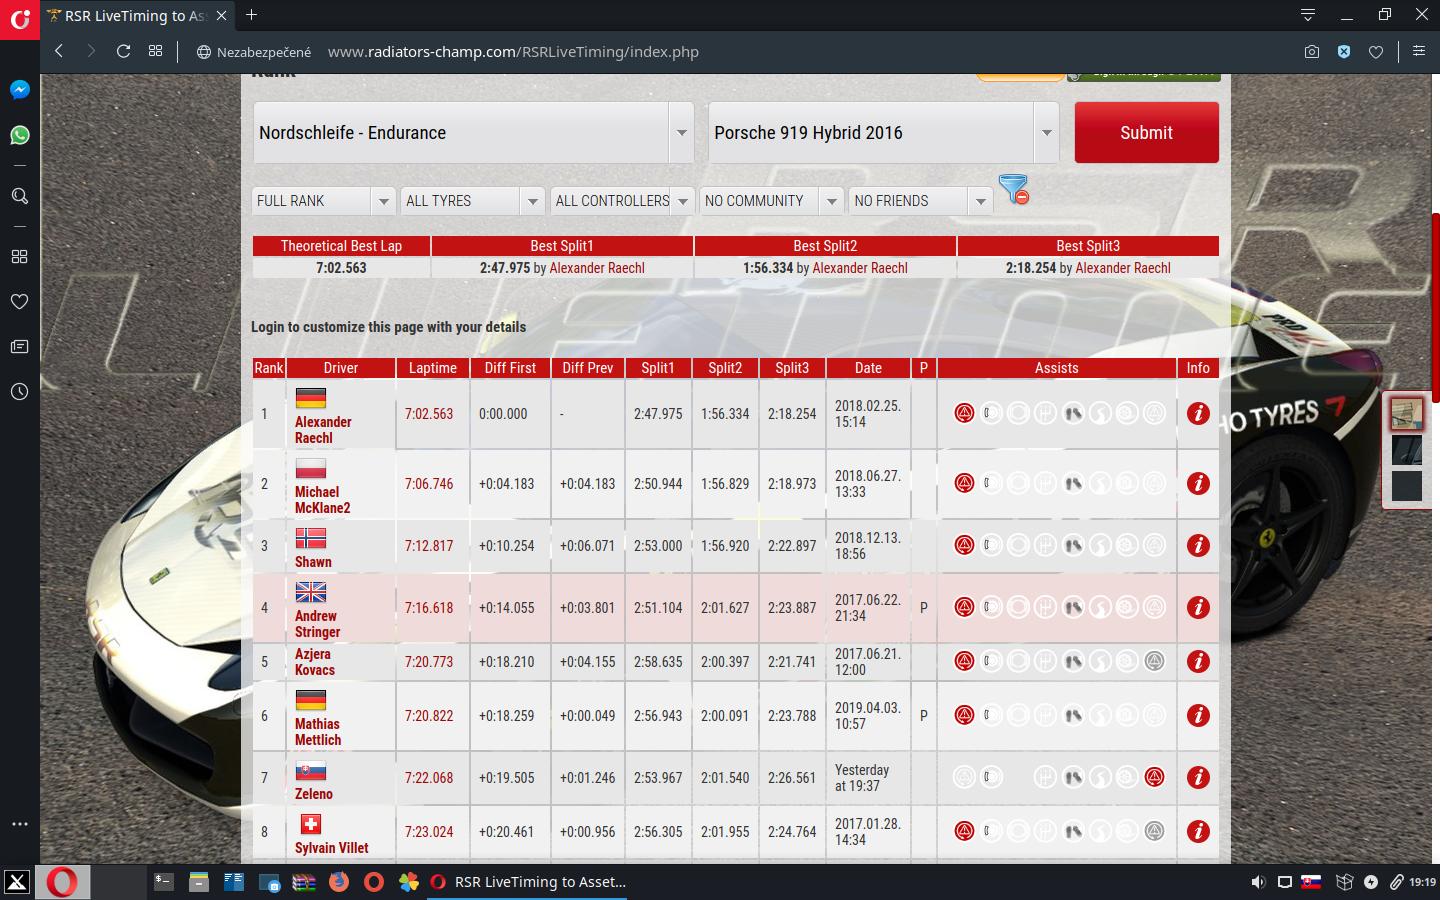Select the bottom background thumbnail on right
This screenshot has height=900, width=1440.
(x=1407, y=487)
